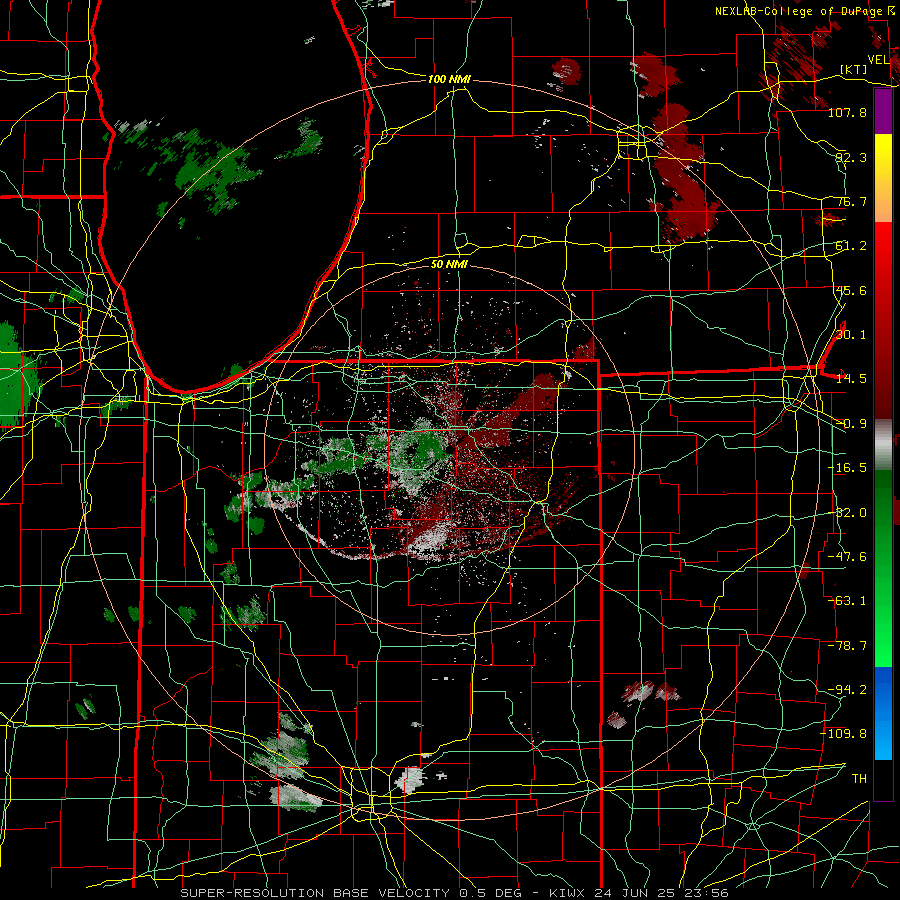
Task: Pick the gray-white zero-velocity color bar segment
Action: 883,445
